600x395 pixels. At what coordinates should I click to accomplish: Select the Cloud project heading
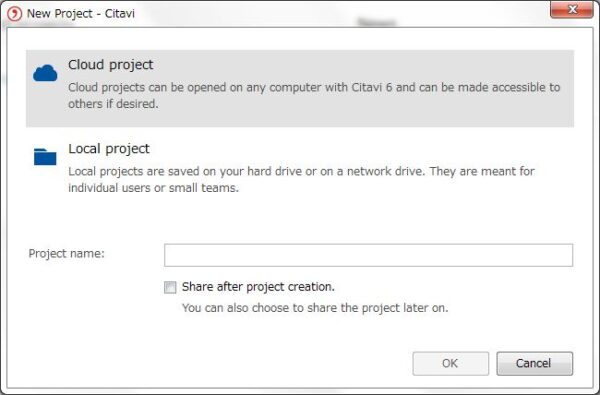point(111,65)
